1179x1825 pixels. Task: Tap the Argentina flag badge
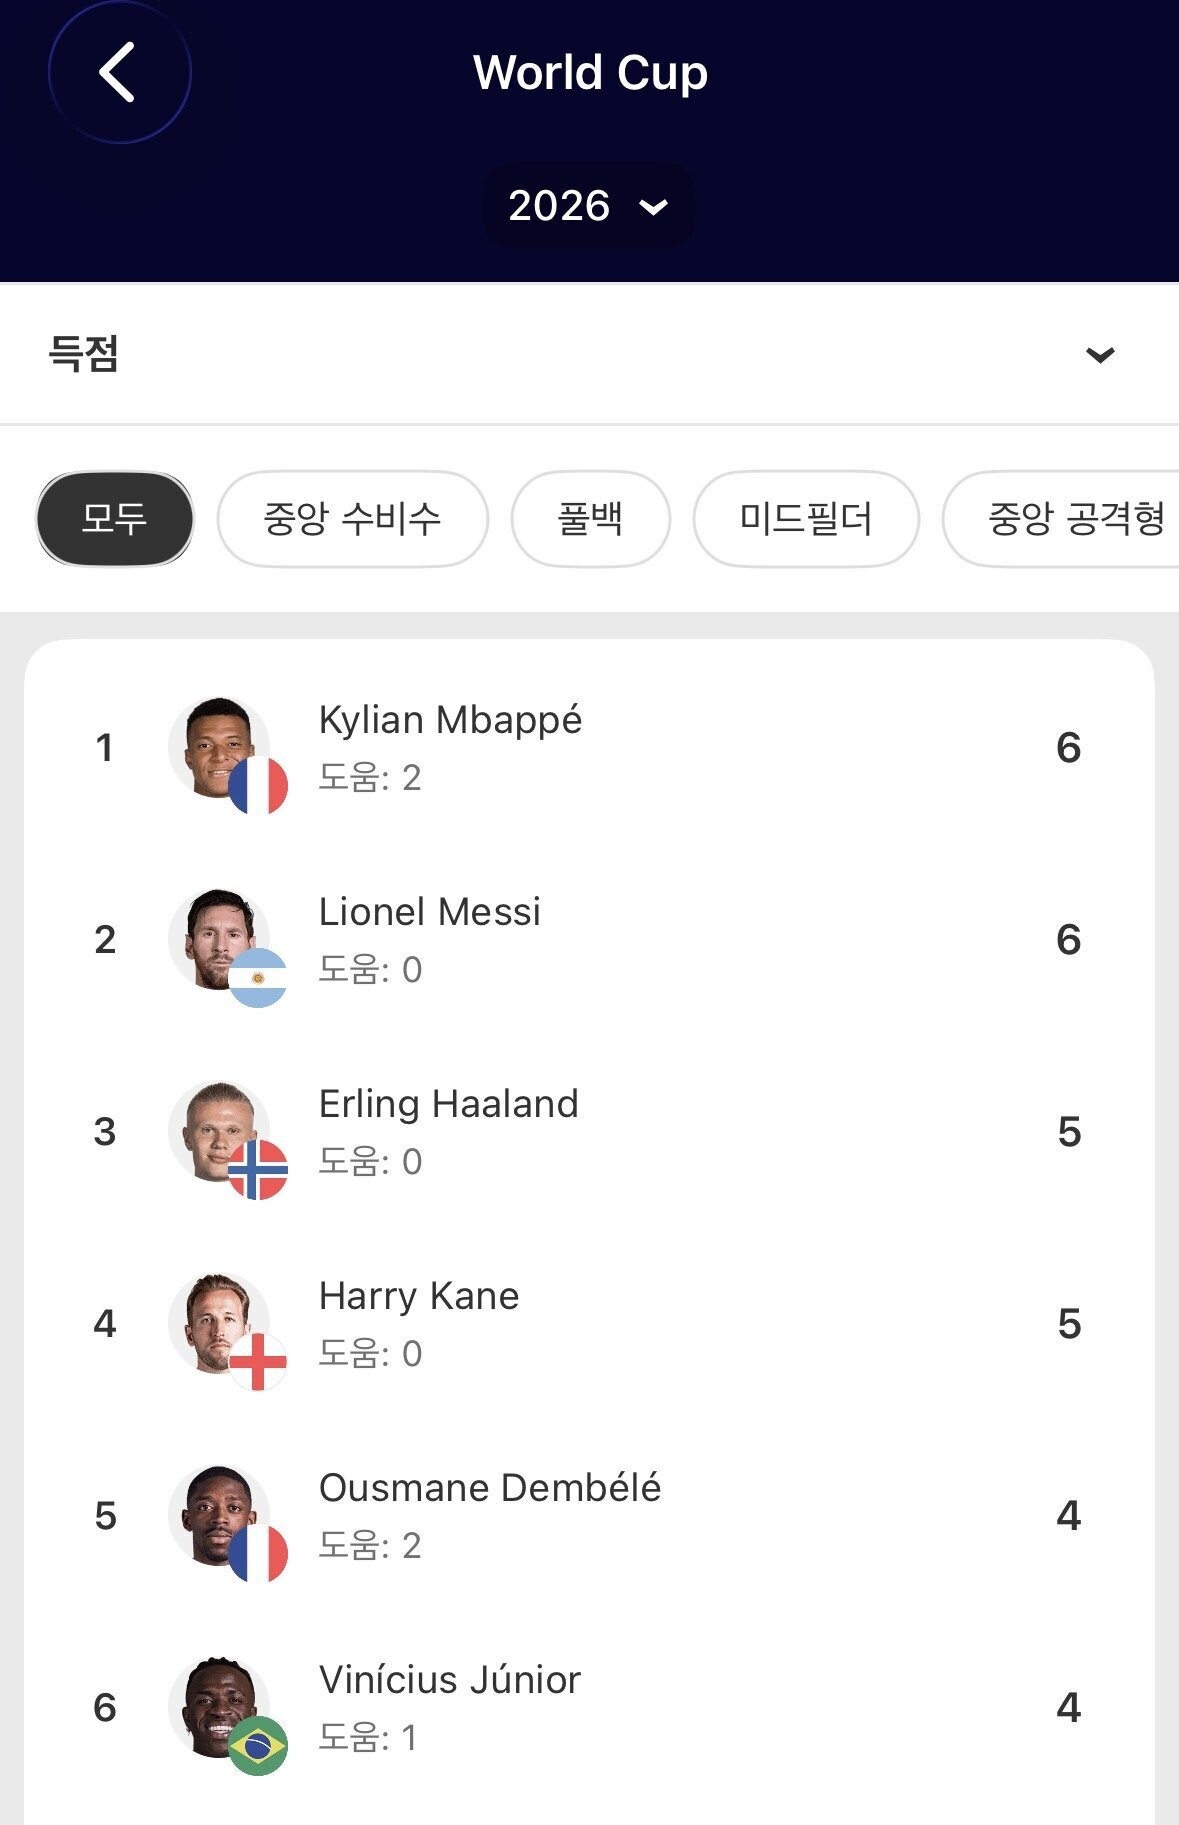click(x=258, y=978)
